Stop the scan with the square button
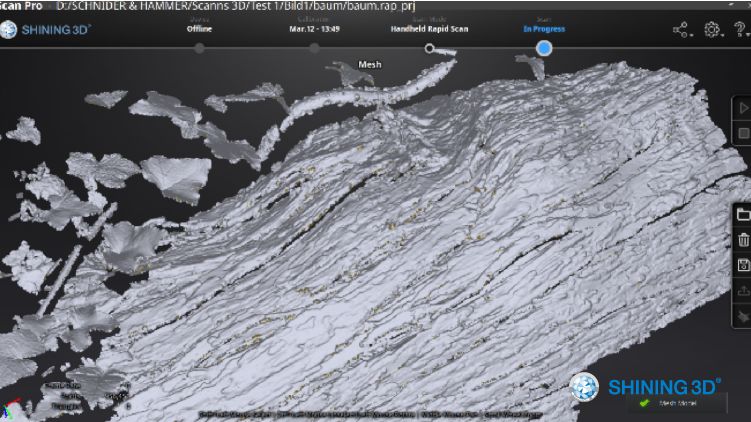The height and width of the screenshot is (422, 751). [743, 133]
